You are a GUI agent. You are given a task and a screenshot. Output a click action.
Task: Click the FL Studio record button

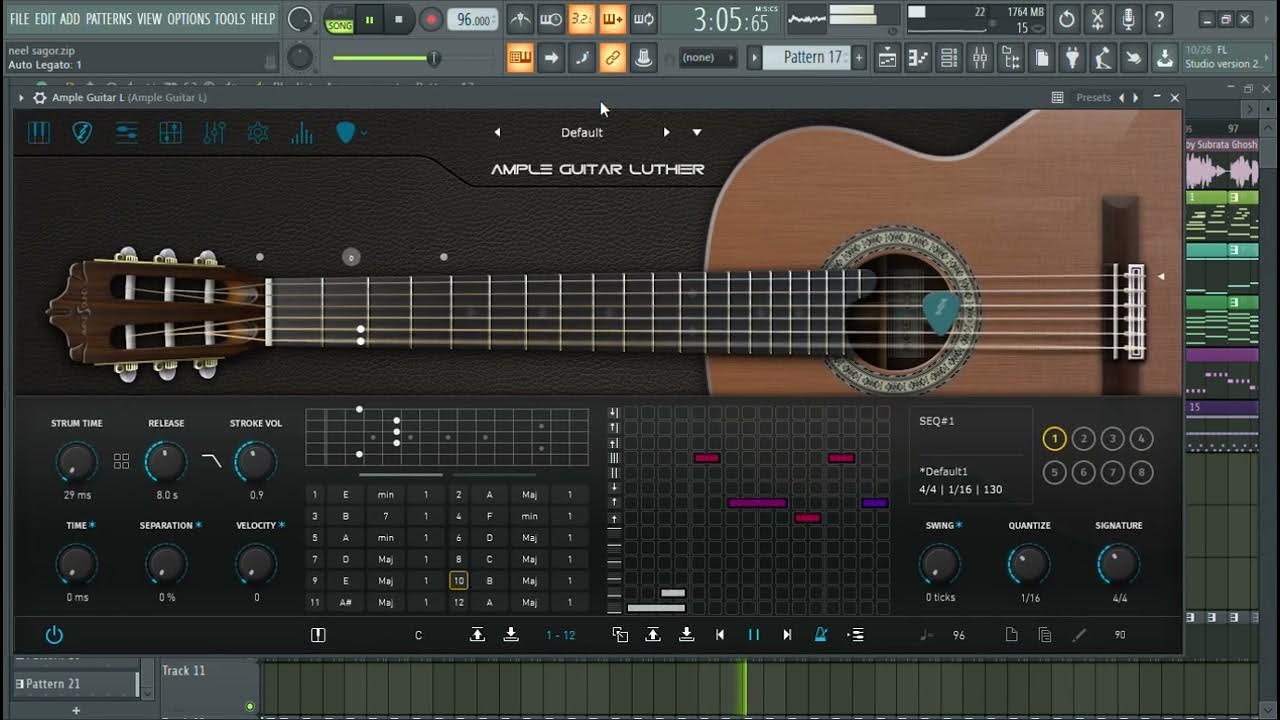tap(431, 19)
